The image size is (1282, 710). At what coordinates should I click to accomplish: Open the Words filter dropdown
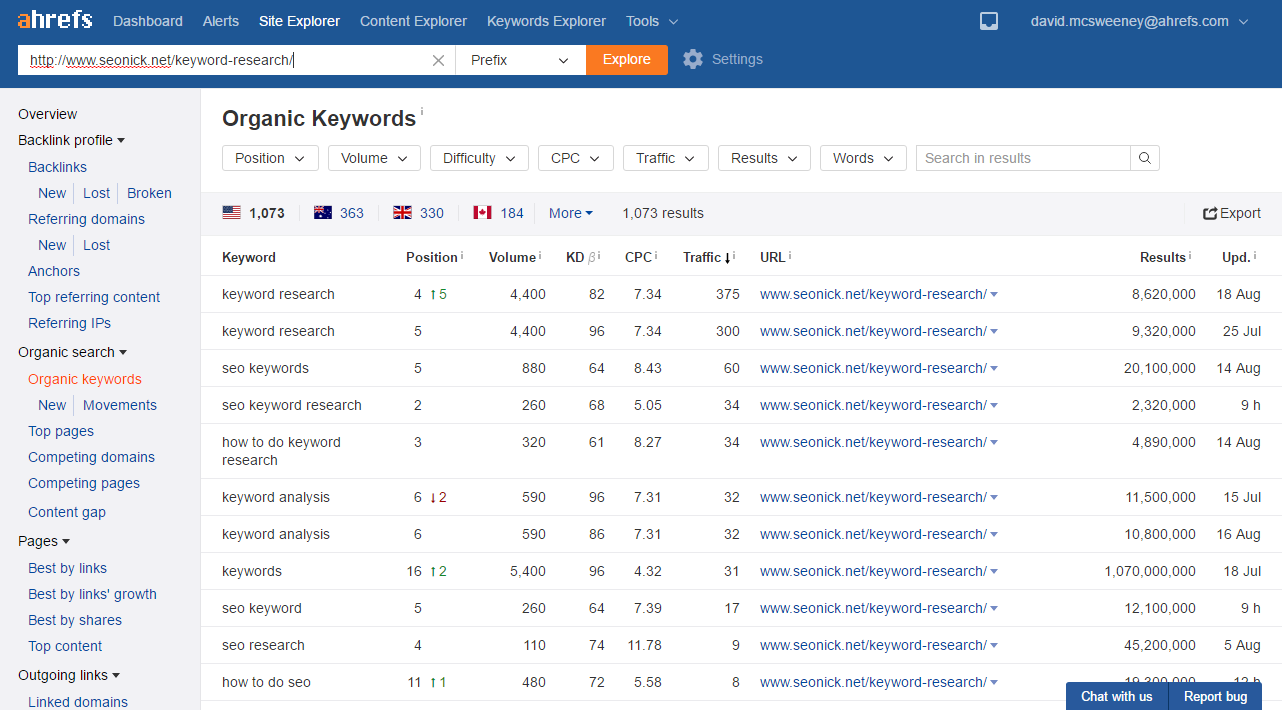pyautogui.click(x=863, y=158)
